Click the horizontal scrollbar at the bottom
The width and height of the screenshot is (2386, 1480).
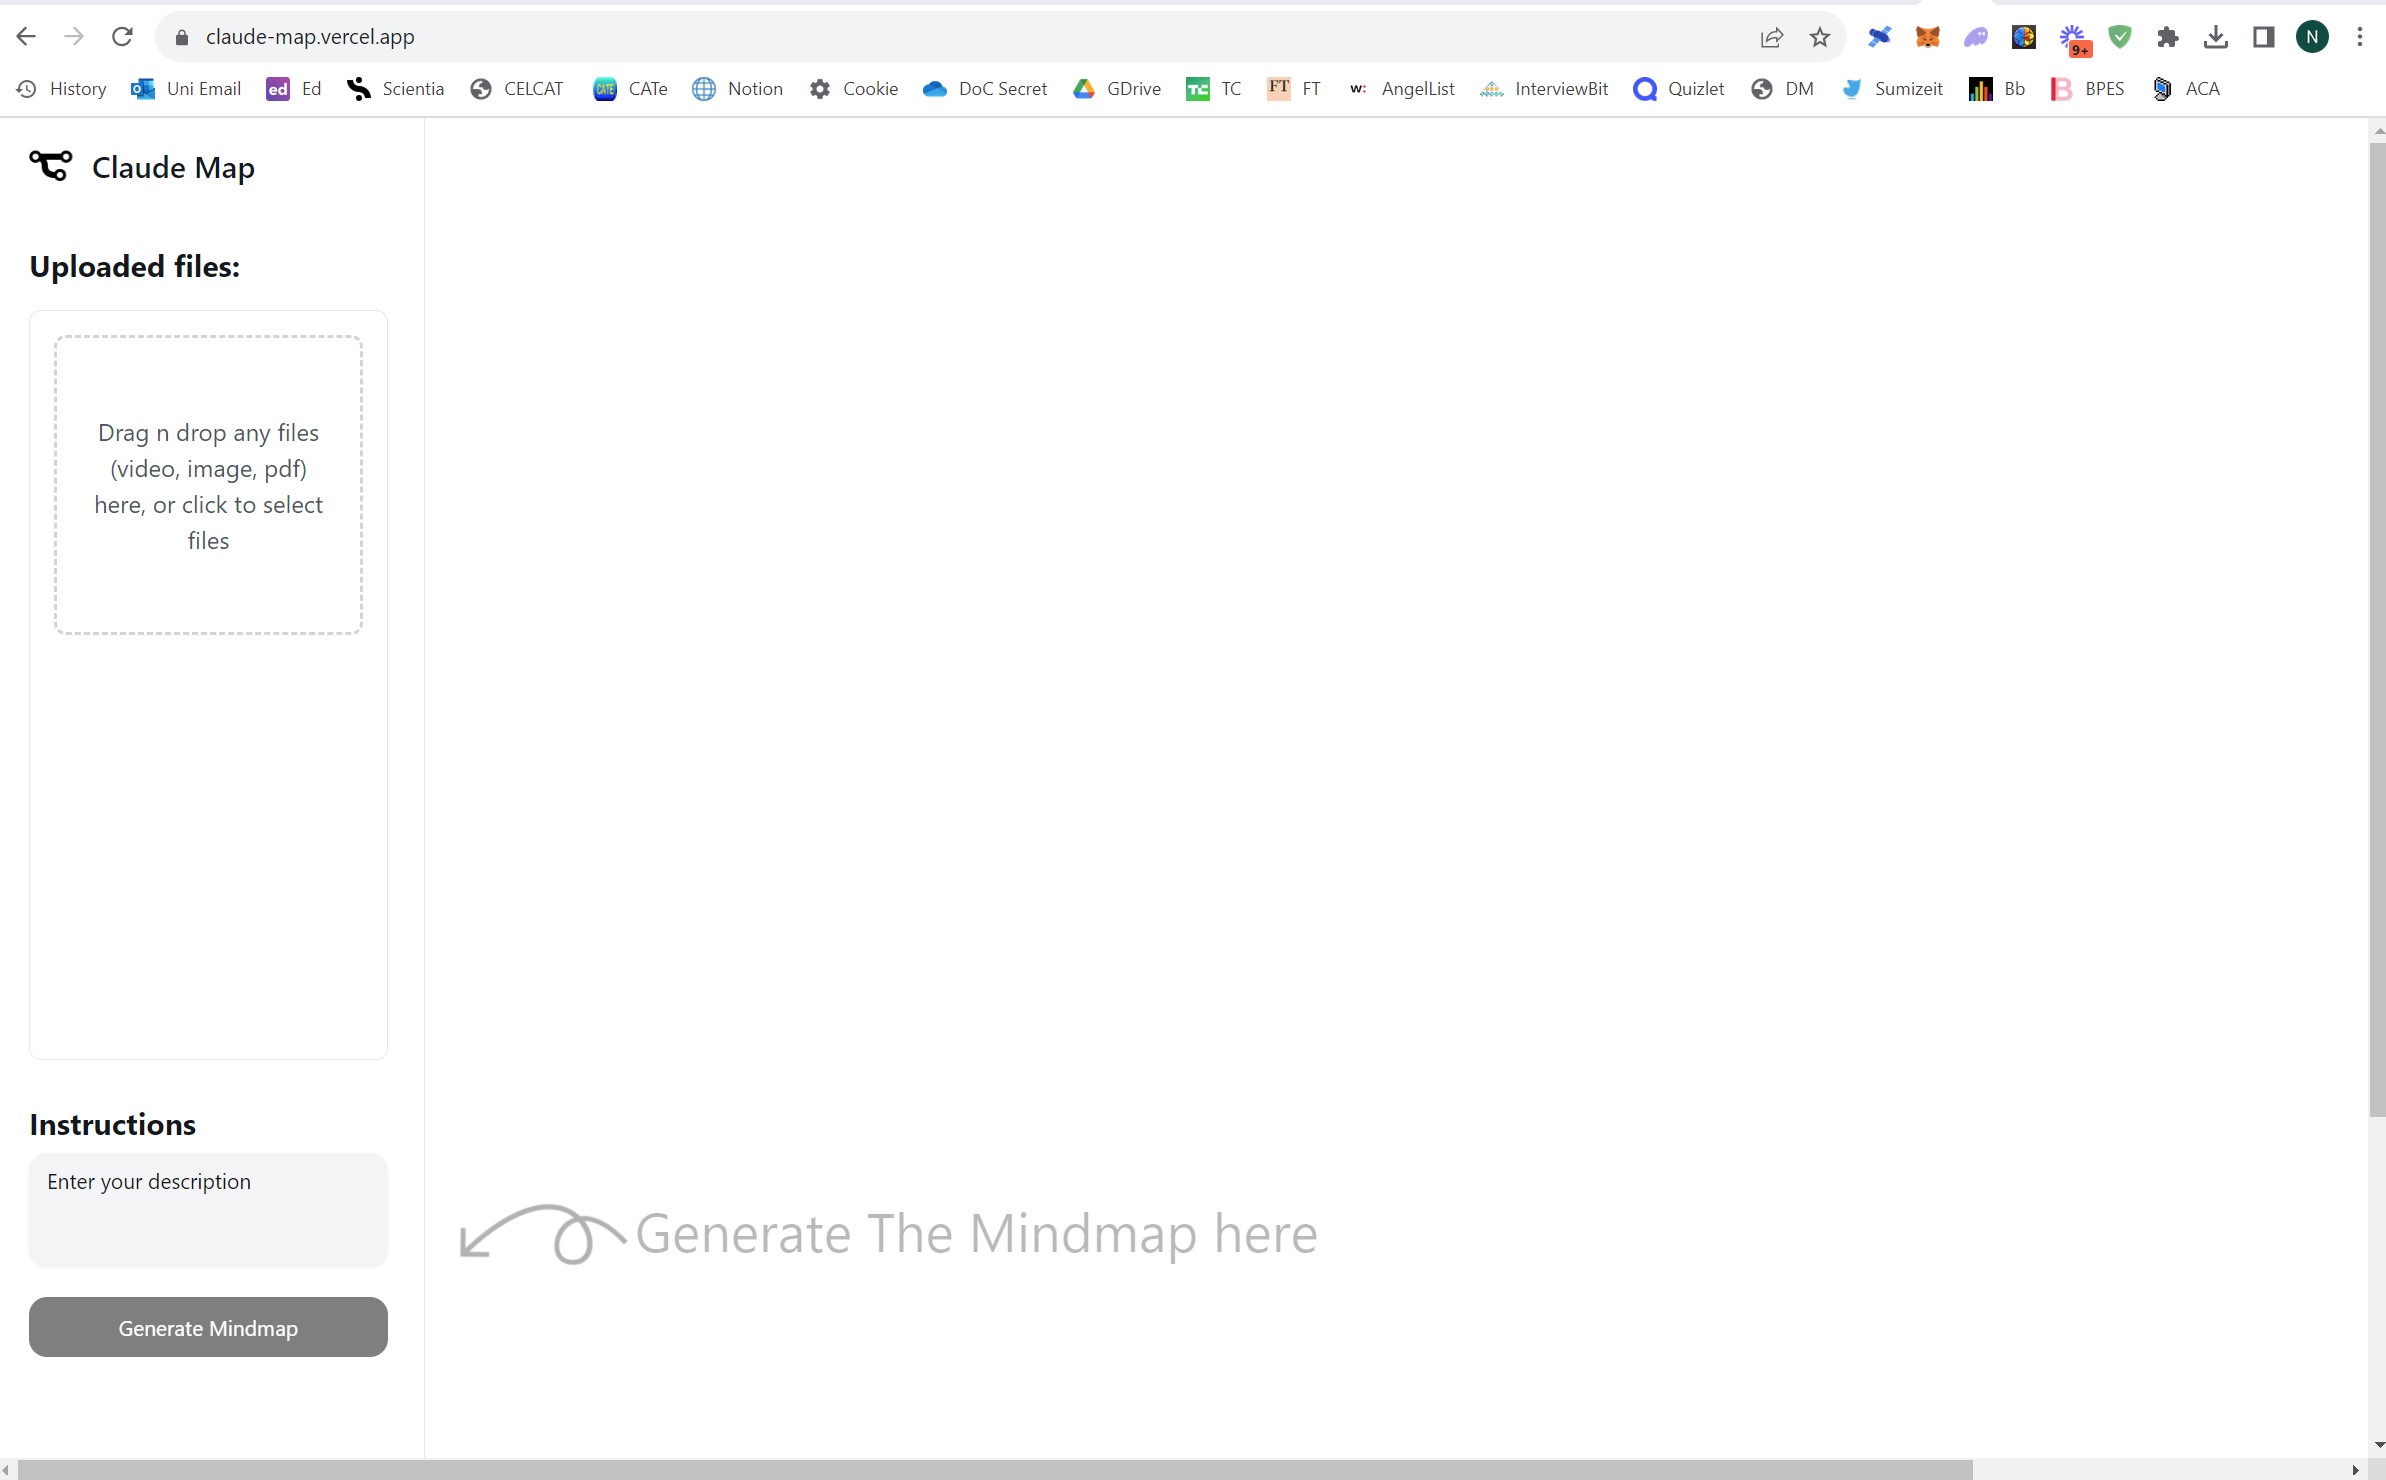[x=995, y=1469]
